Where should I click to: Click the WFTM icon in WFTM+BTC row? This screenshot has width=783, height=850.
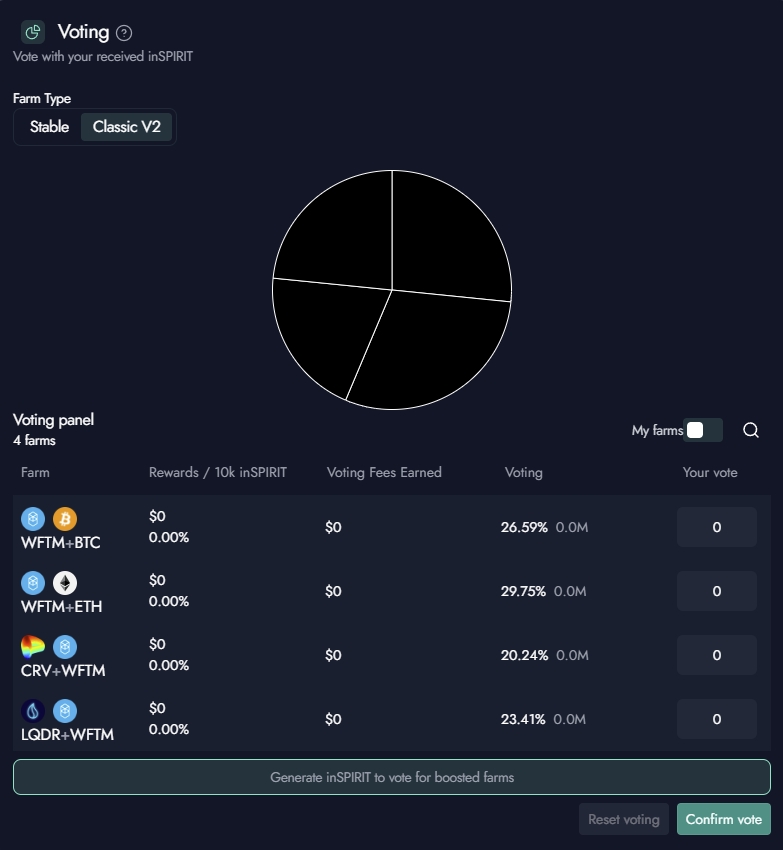(x=33, y=519)
